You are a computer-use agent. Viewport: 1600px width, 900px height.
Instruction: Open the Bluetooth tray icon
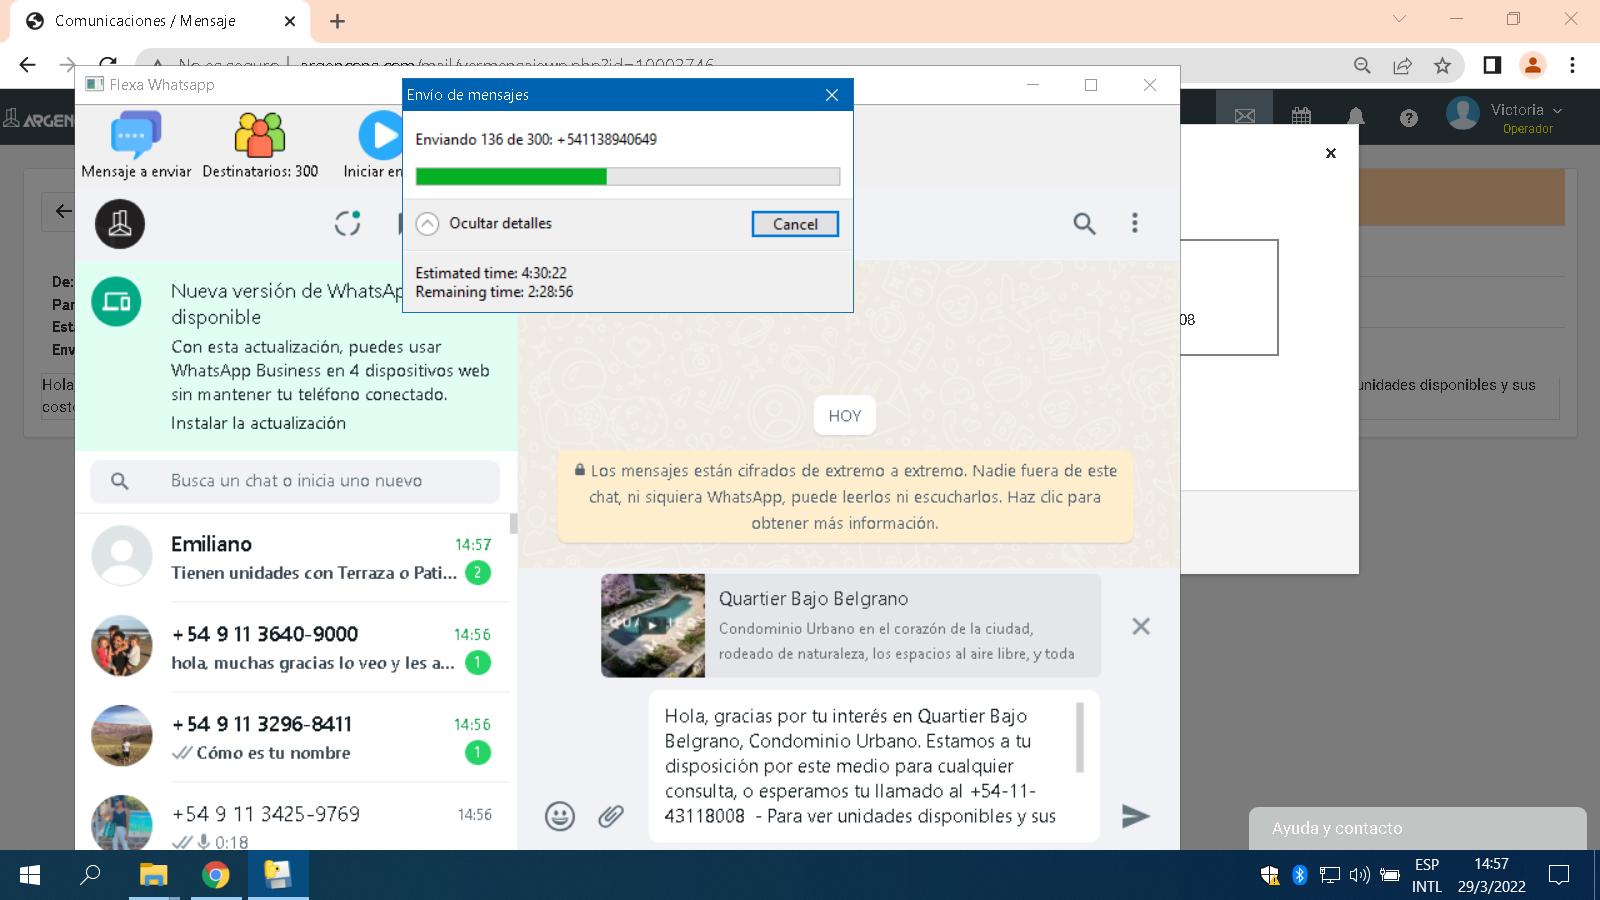click(x=1299, y=875)
